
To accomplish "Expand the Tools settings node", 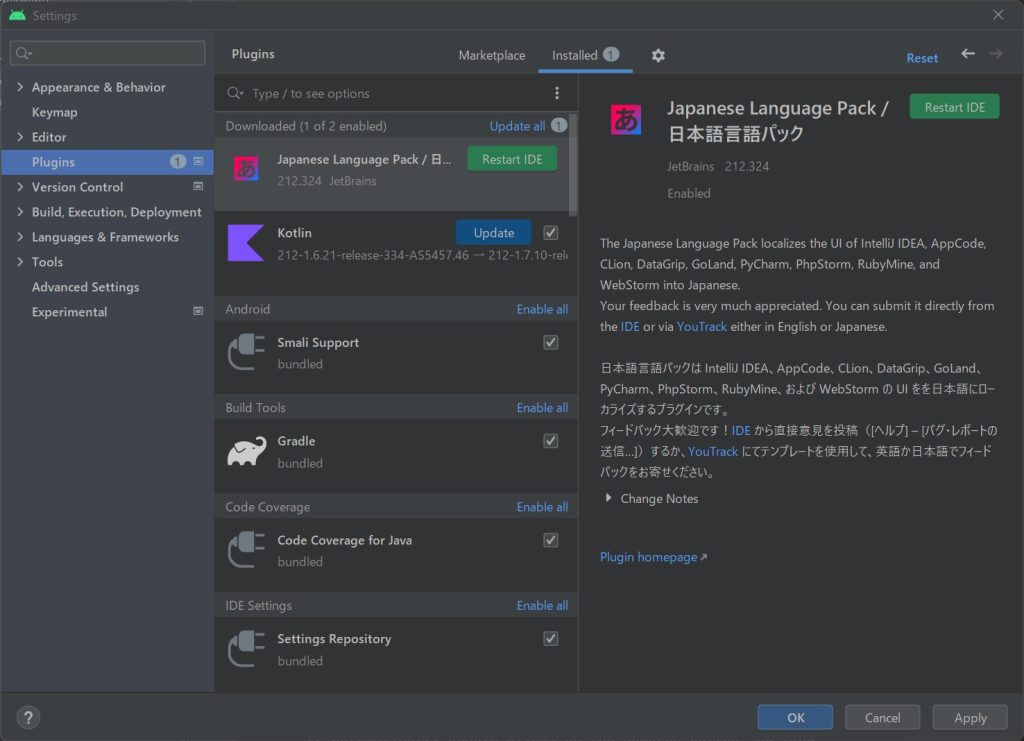I will pos(20,262).
